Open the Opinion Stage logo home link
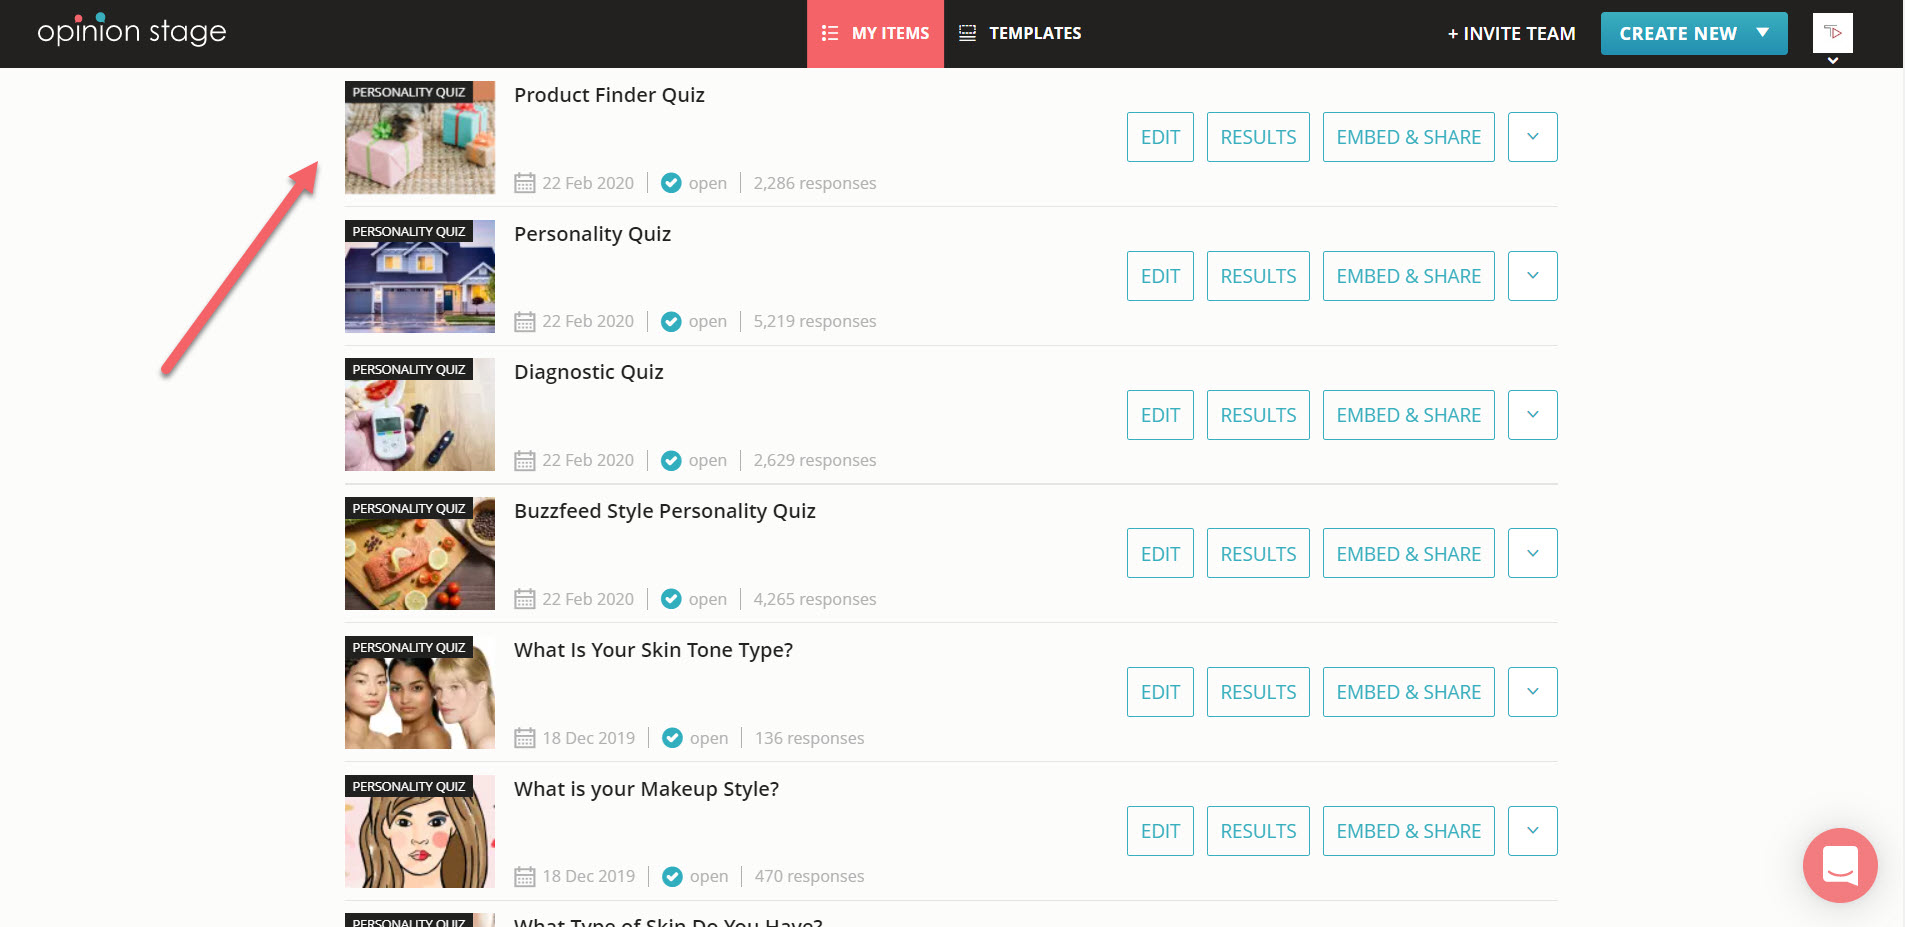The width and height of the screenshot is (1905, 927). point(132,31)
